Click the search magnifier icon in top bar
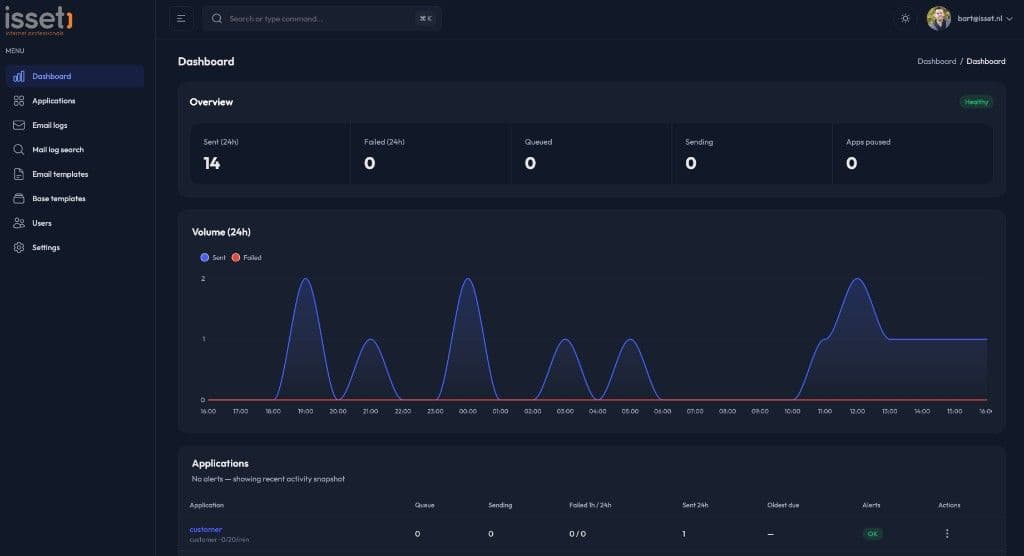This screenshot has height=556, width=1024. pos(217,19)
